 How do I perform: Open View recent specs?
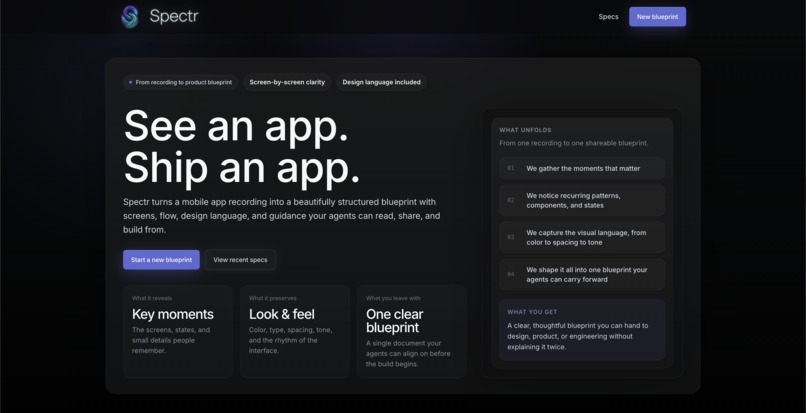[x=240, y=260]
